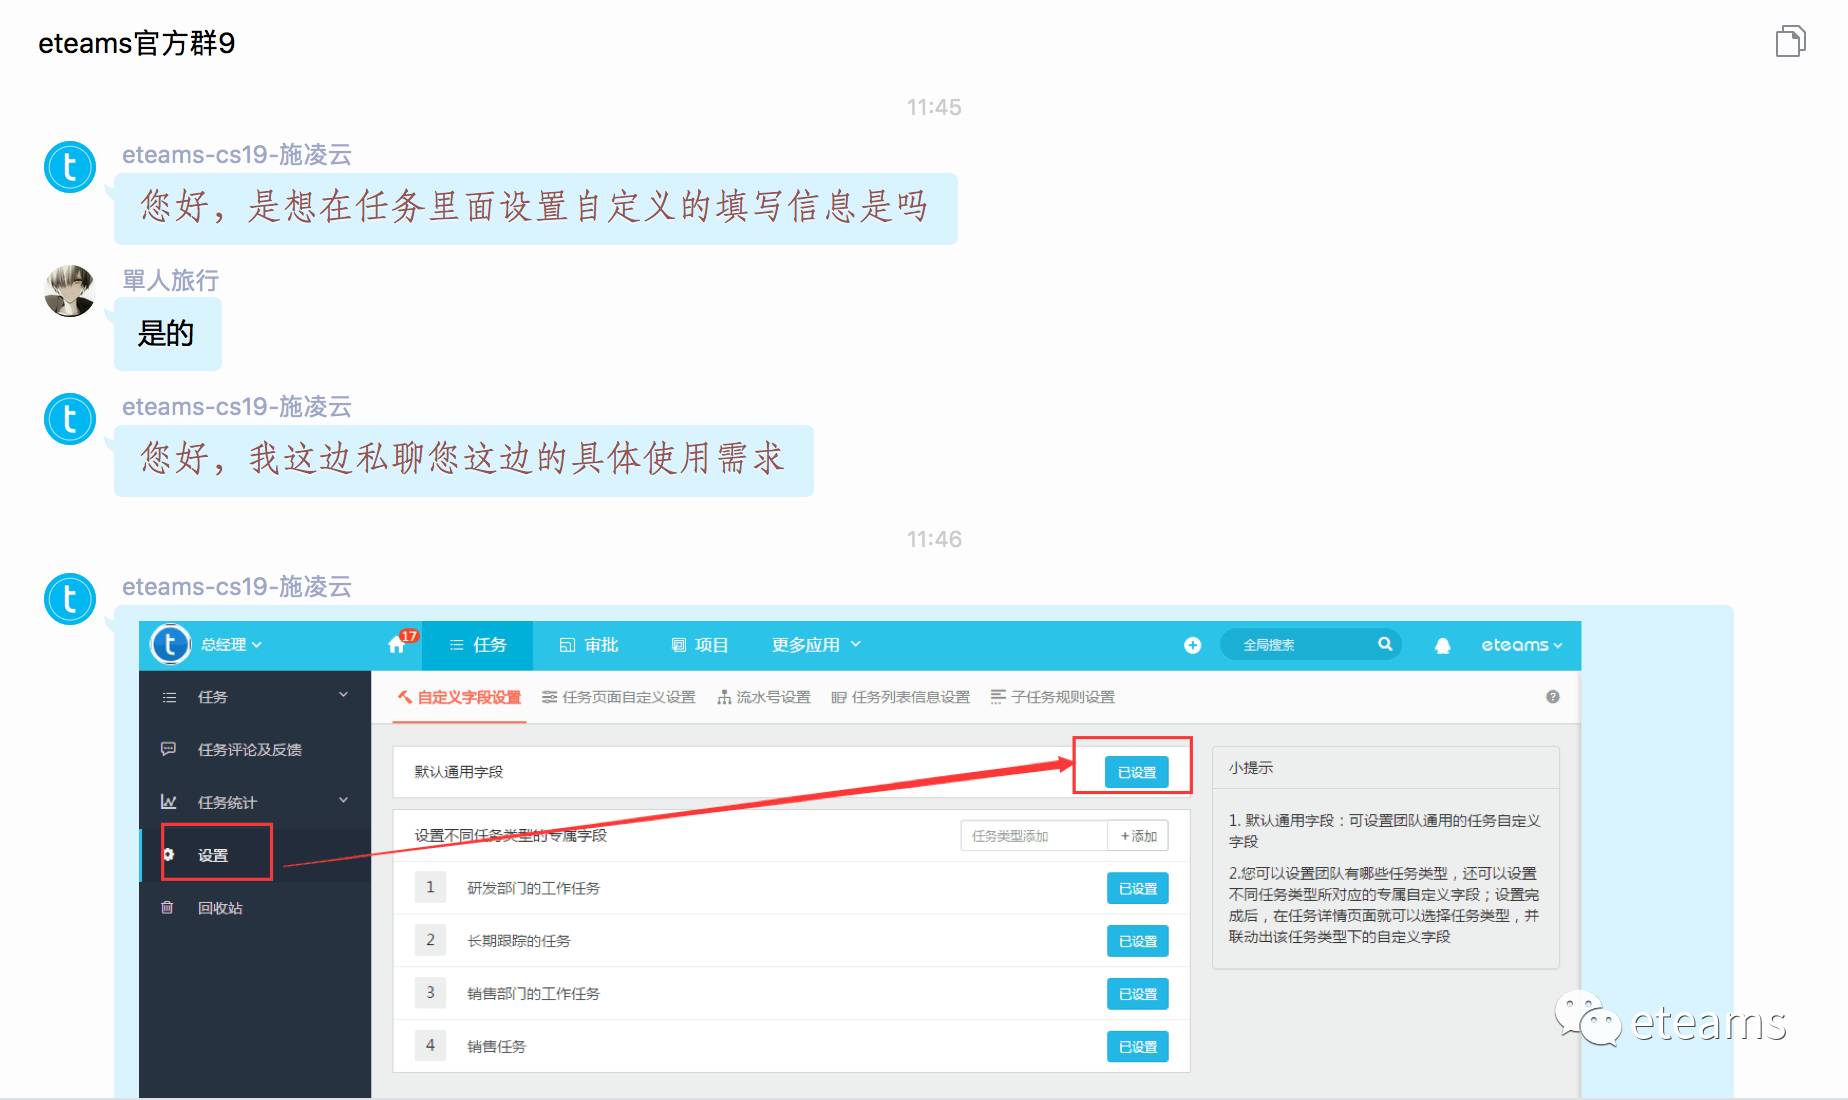Click the 任务类型添加 input field
Image resolution: width=1848 pixels, height=1100 pixels.
1034,836
